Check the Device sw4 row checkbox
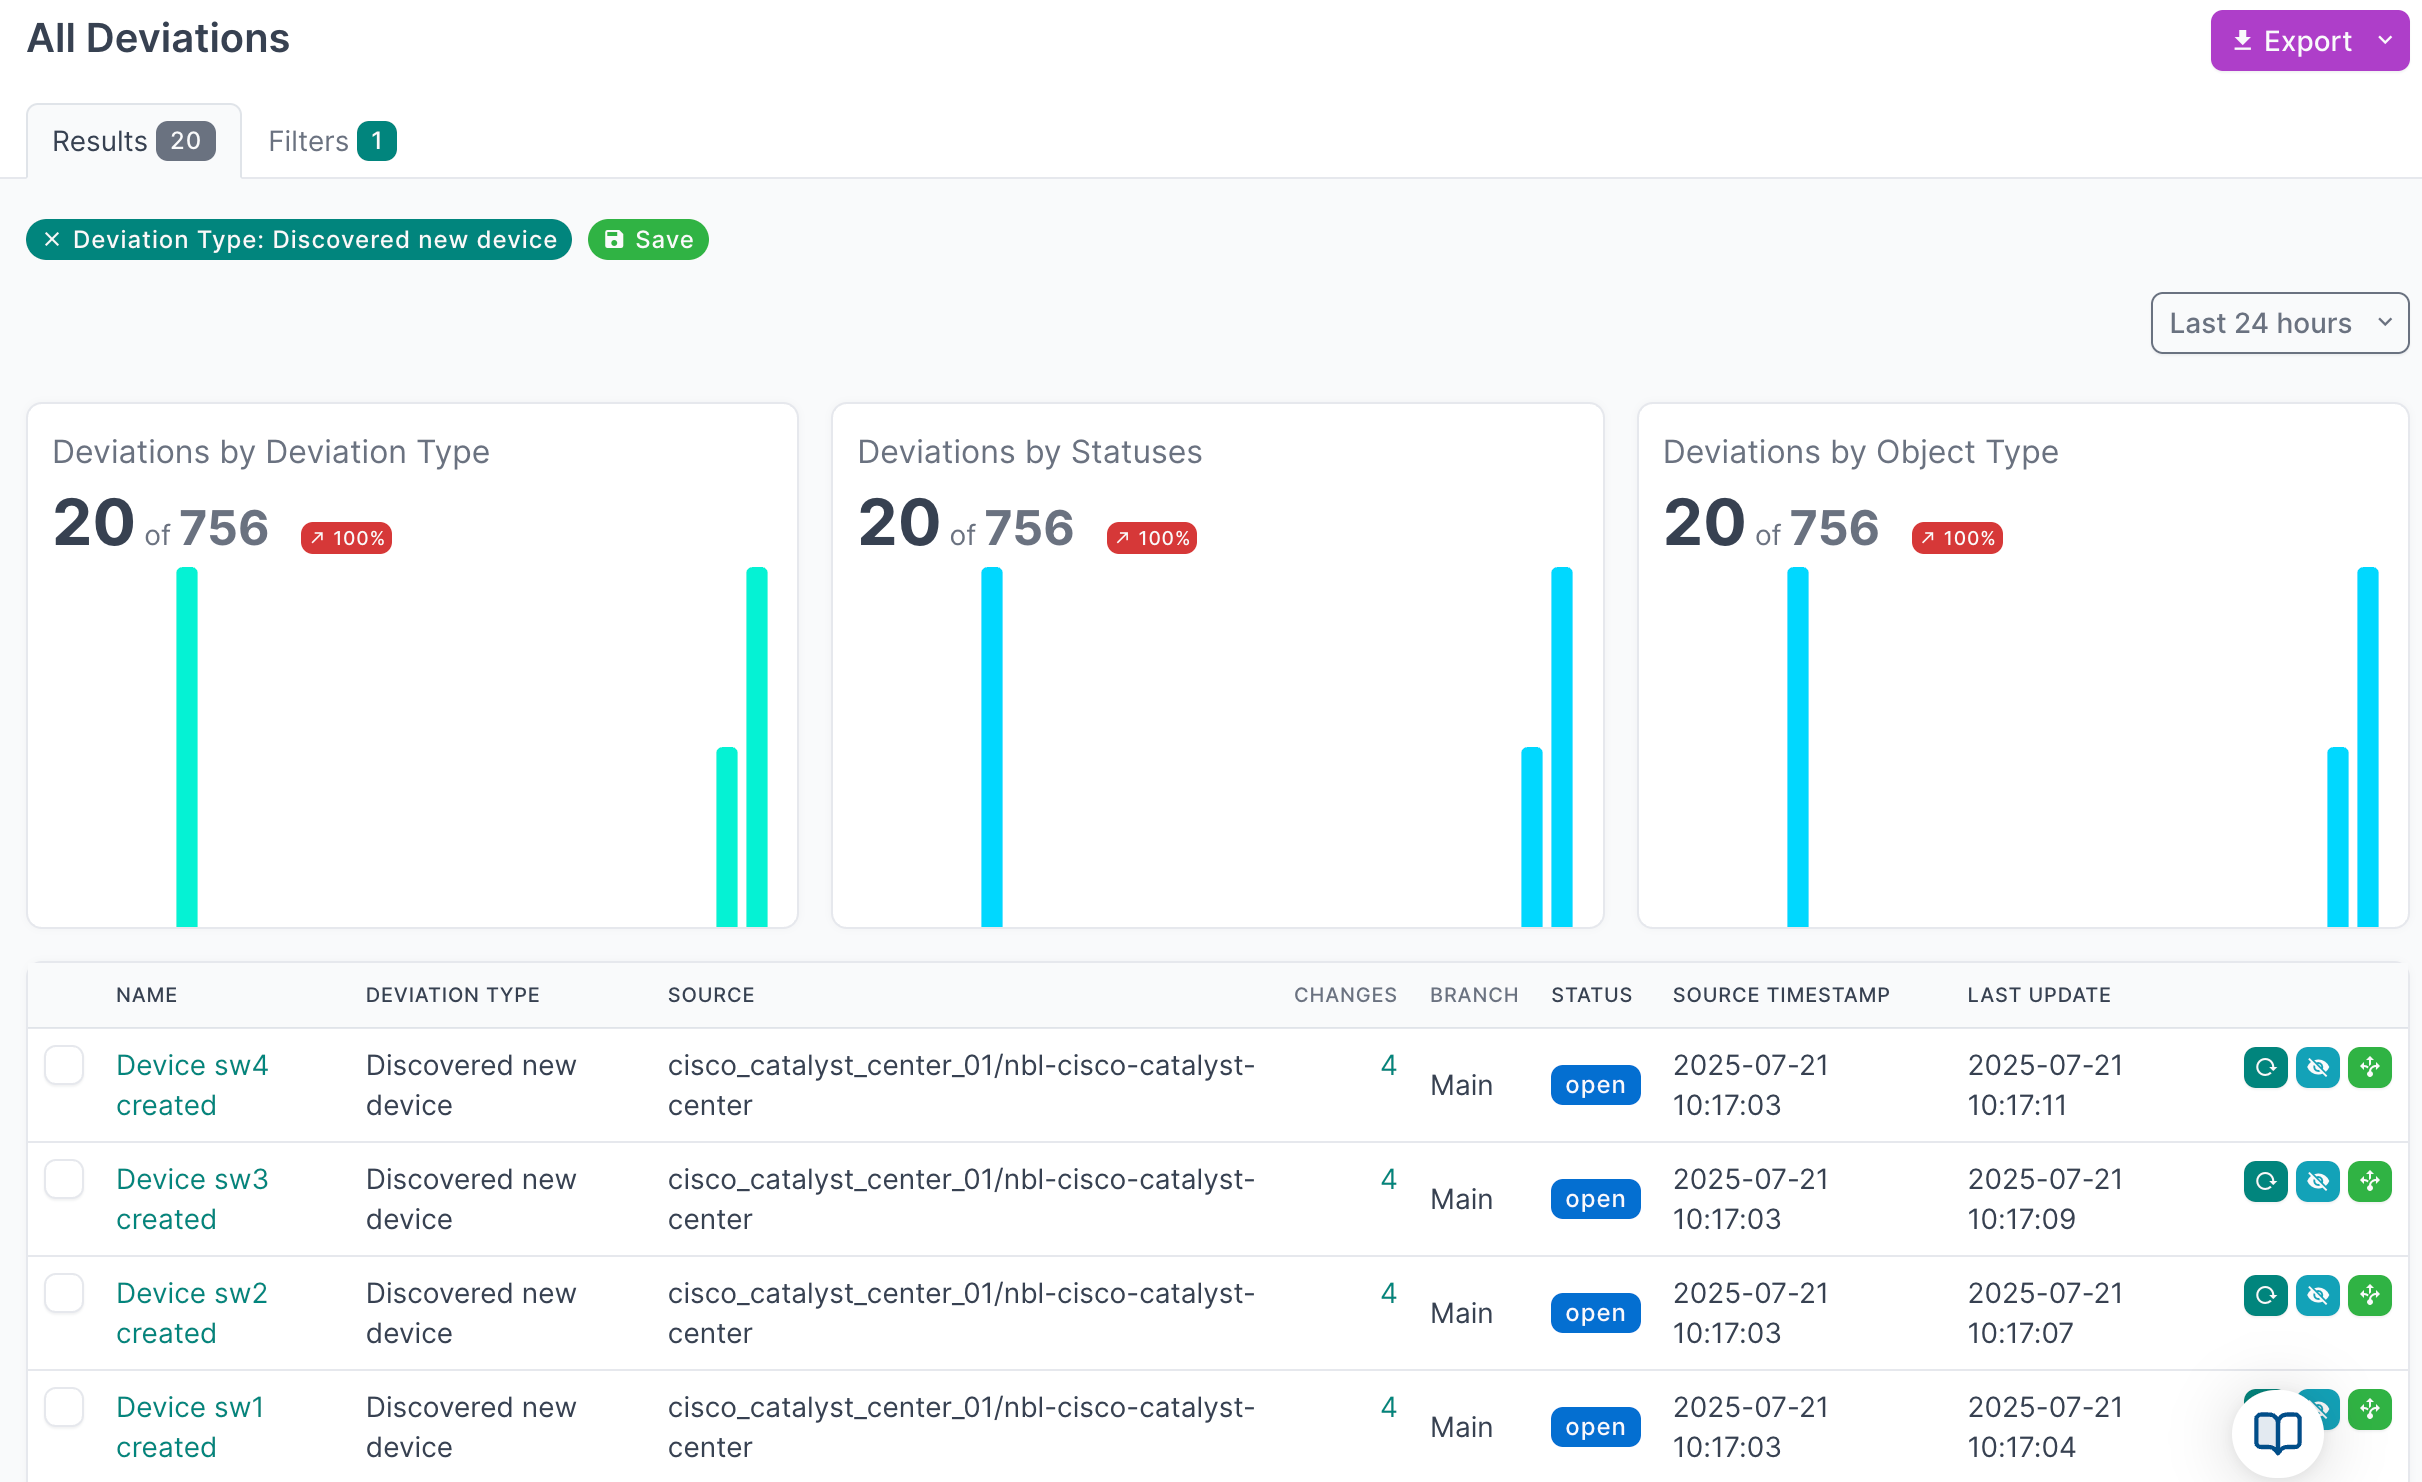The image size is (2422, 1482). pyautogui.click(x=64, y=1065)
